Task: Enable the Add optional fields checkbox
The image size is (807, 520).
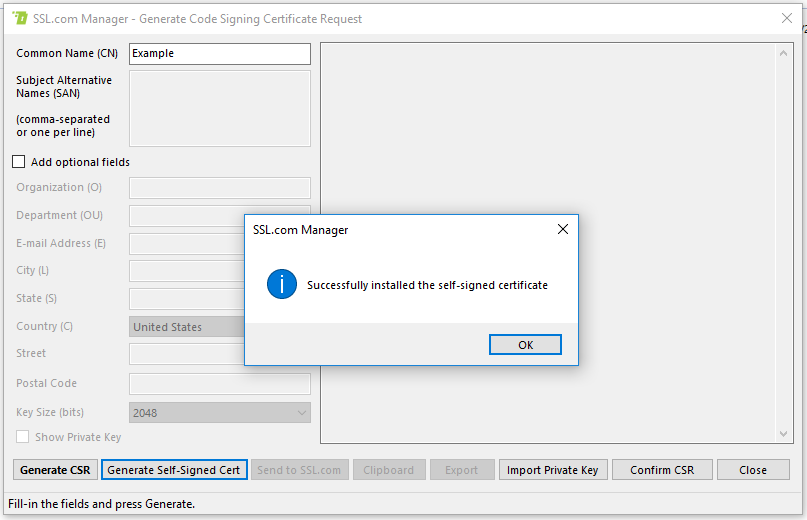Action: pyautogui.click(x=19, y=162)
